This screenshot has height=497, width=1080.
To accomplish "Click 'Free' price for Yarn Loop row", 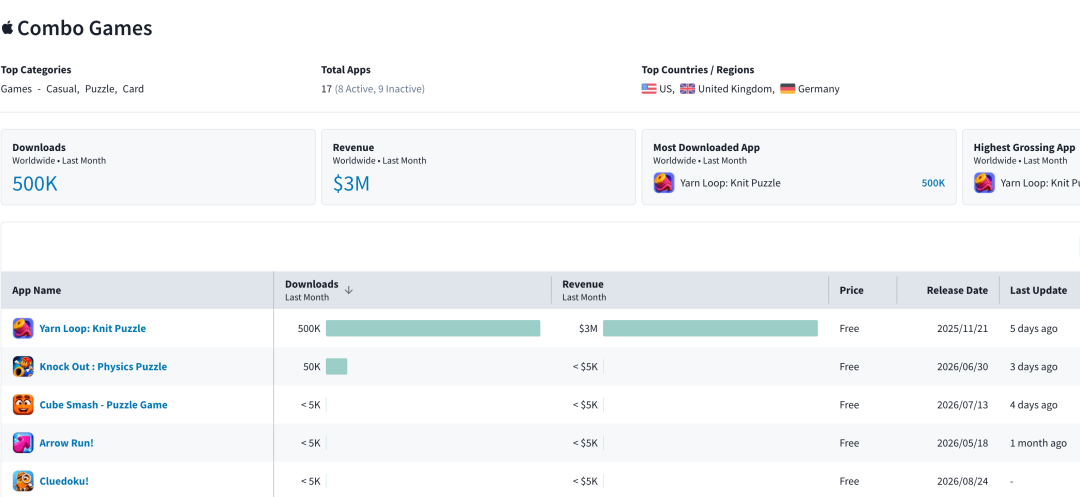I will coord(849,328).
